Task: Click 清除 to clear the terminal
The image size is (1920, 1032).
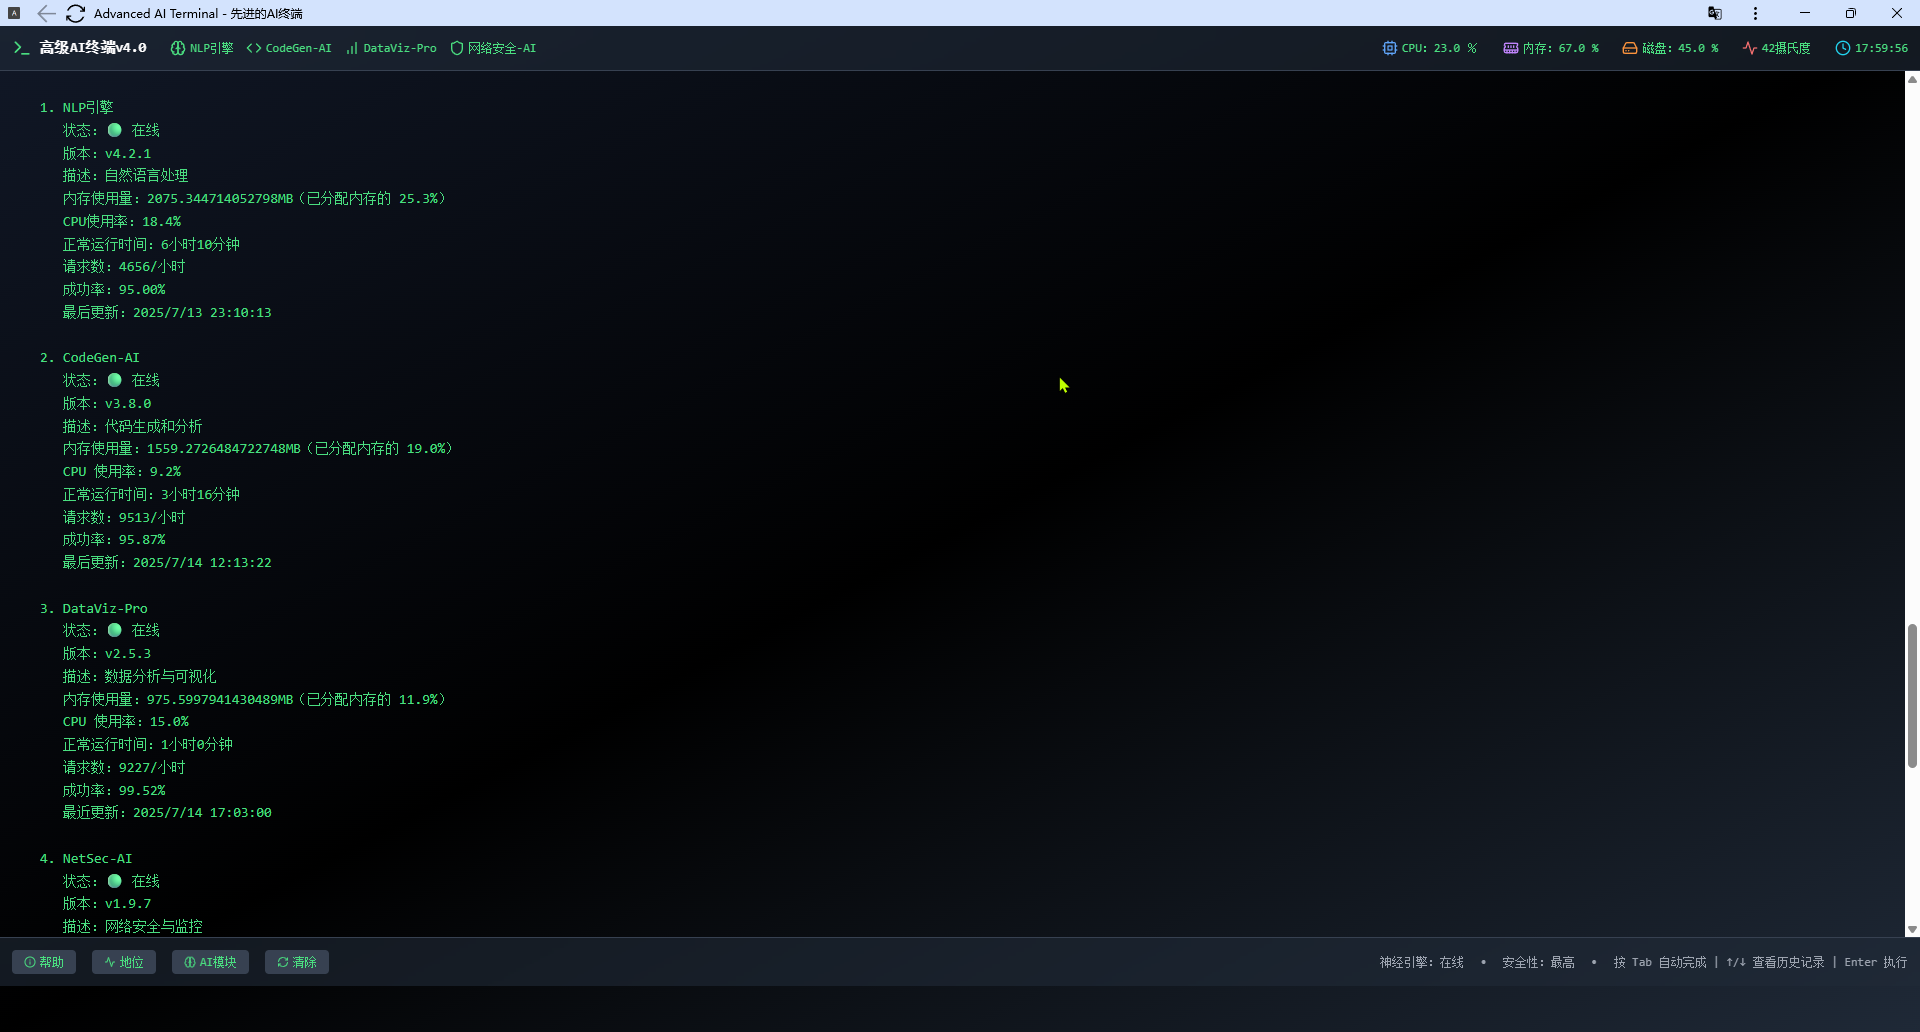Action: click(x=296, y=961)
